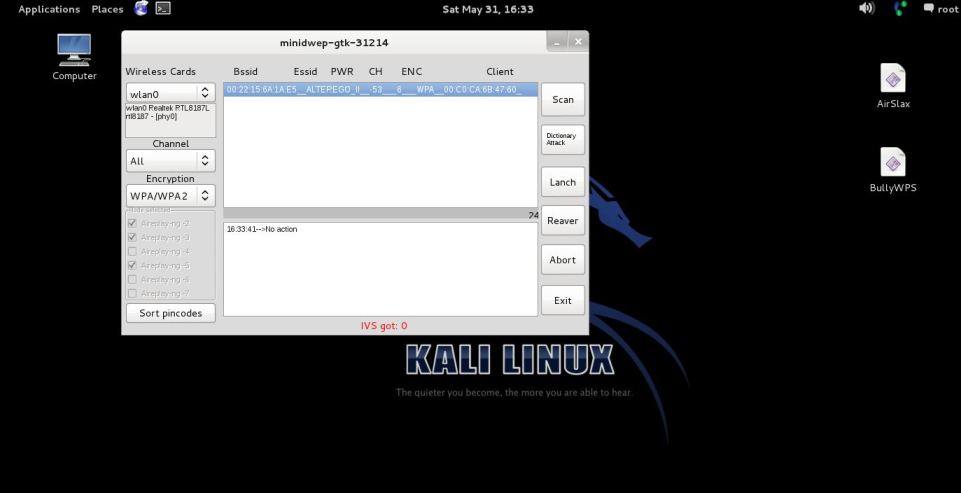Viewport: 961px width, 493px height.
Task: Expand the wlan0 wireless card dropdown
Action: [170, 93]
